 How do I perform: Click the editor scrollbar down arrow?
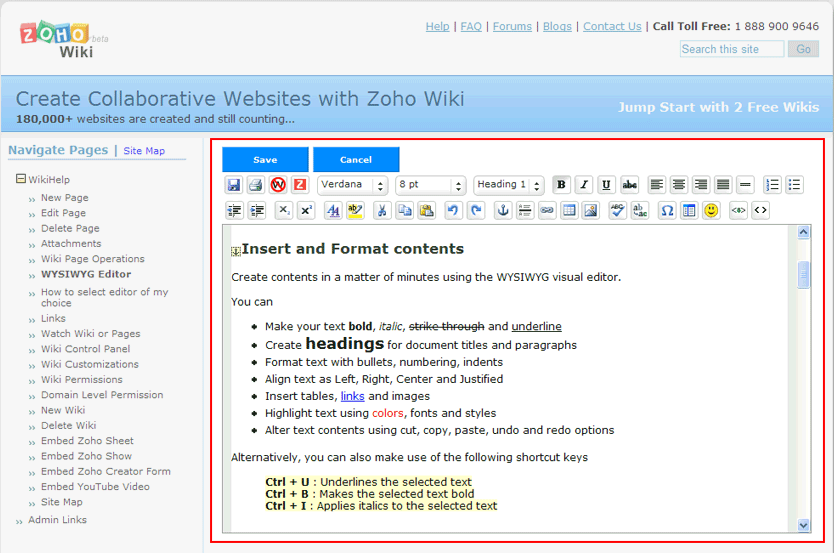click(804, 525)
